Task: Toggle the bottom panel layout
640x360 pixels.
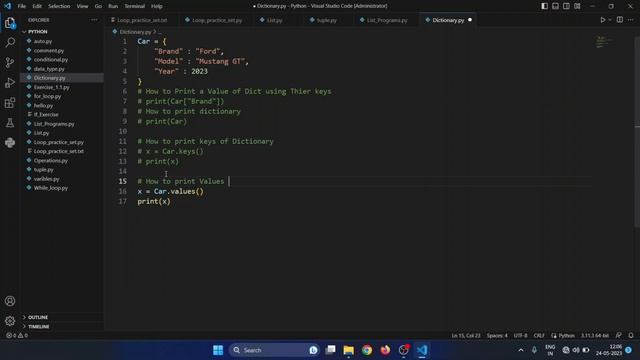Action: [x=556, y=6]
